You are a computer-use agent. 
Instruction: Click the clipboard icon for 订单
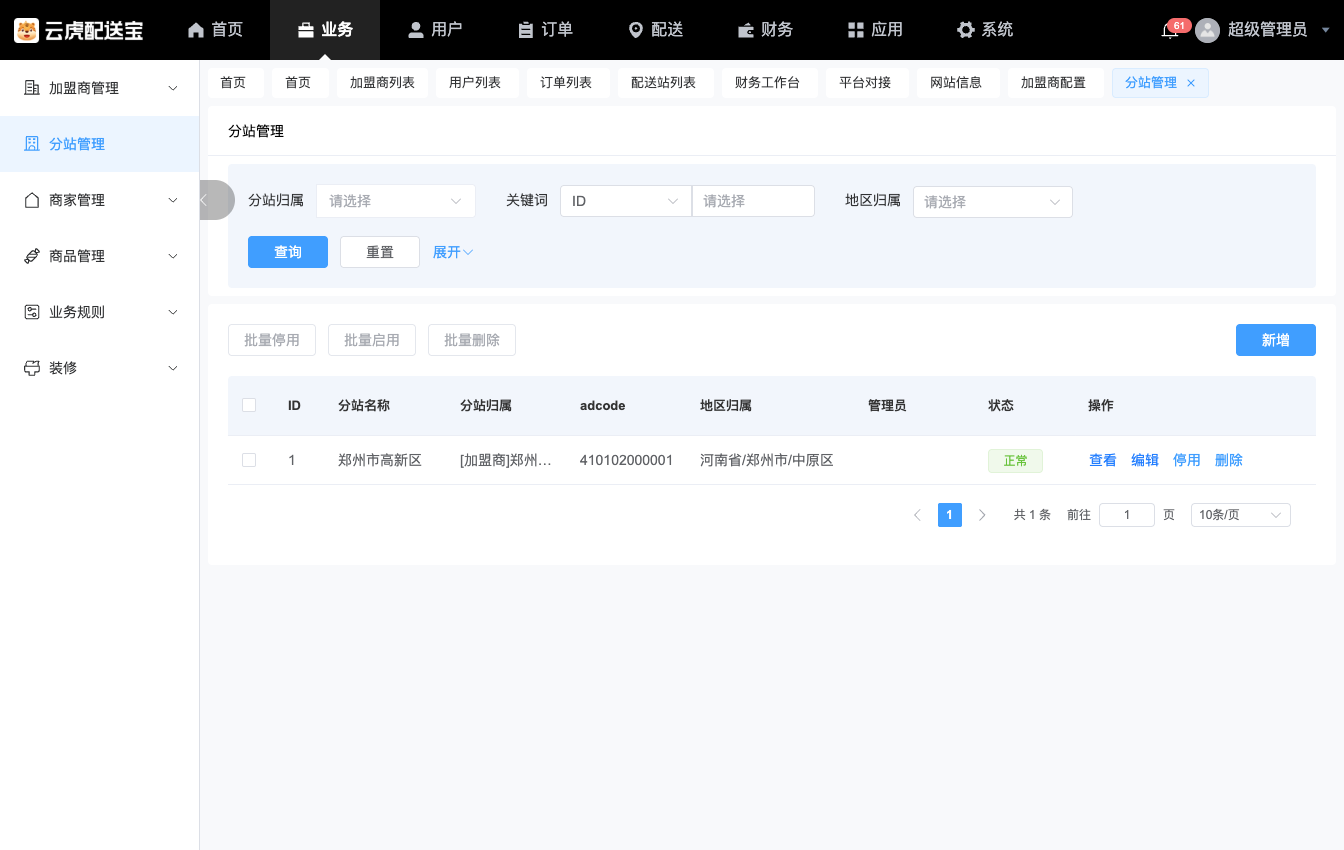pyautogui.click(x=526, y=30)
